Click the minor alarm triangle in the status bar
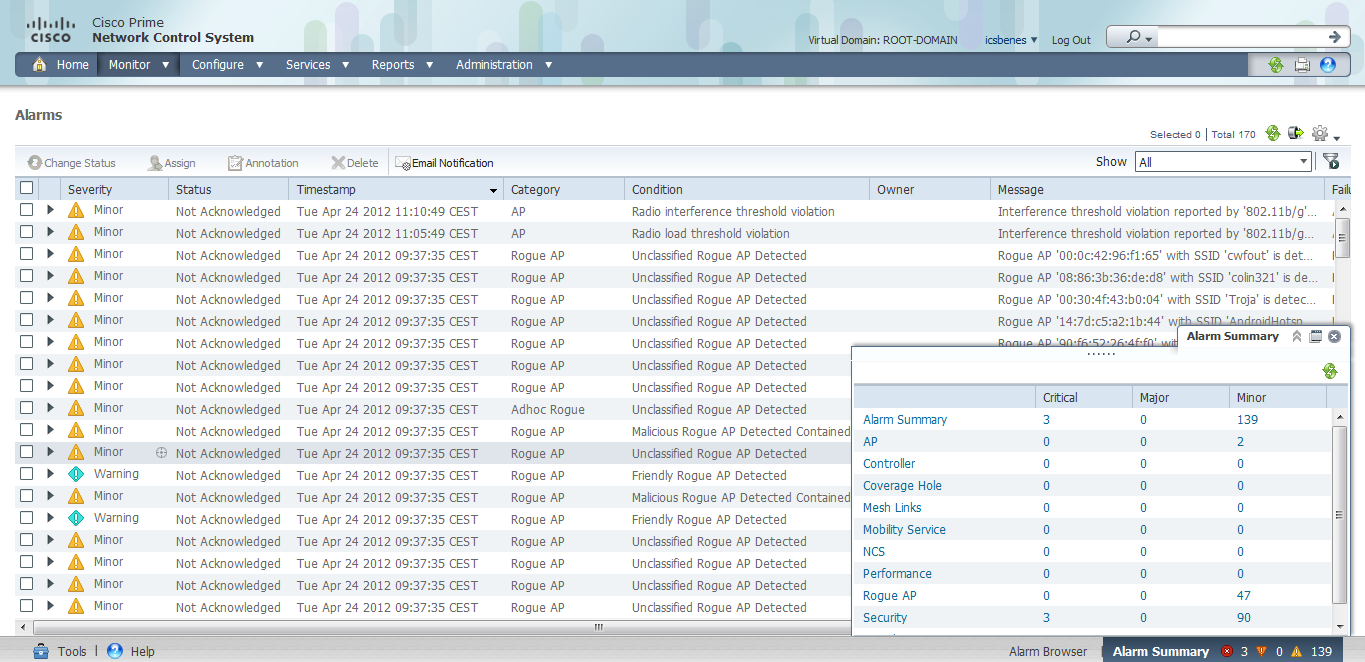This screenshot has width=1365, height=662. point(1296,651)
